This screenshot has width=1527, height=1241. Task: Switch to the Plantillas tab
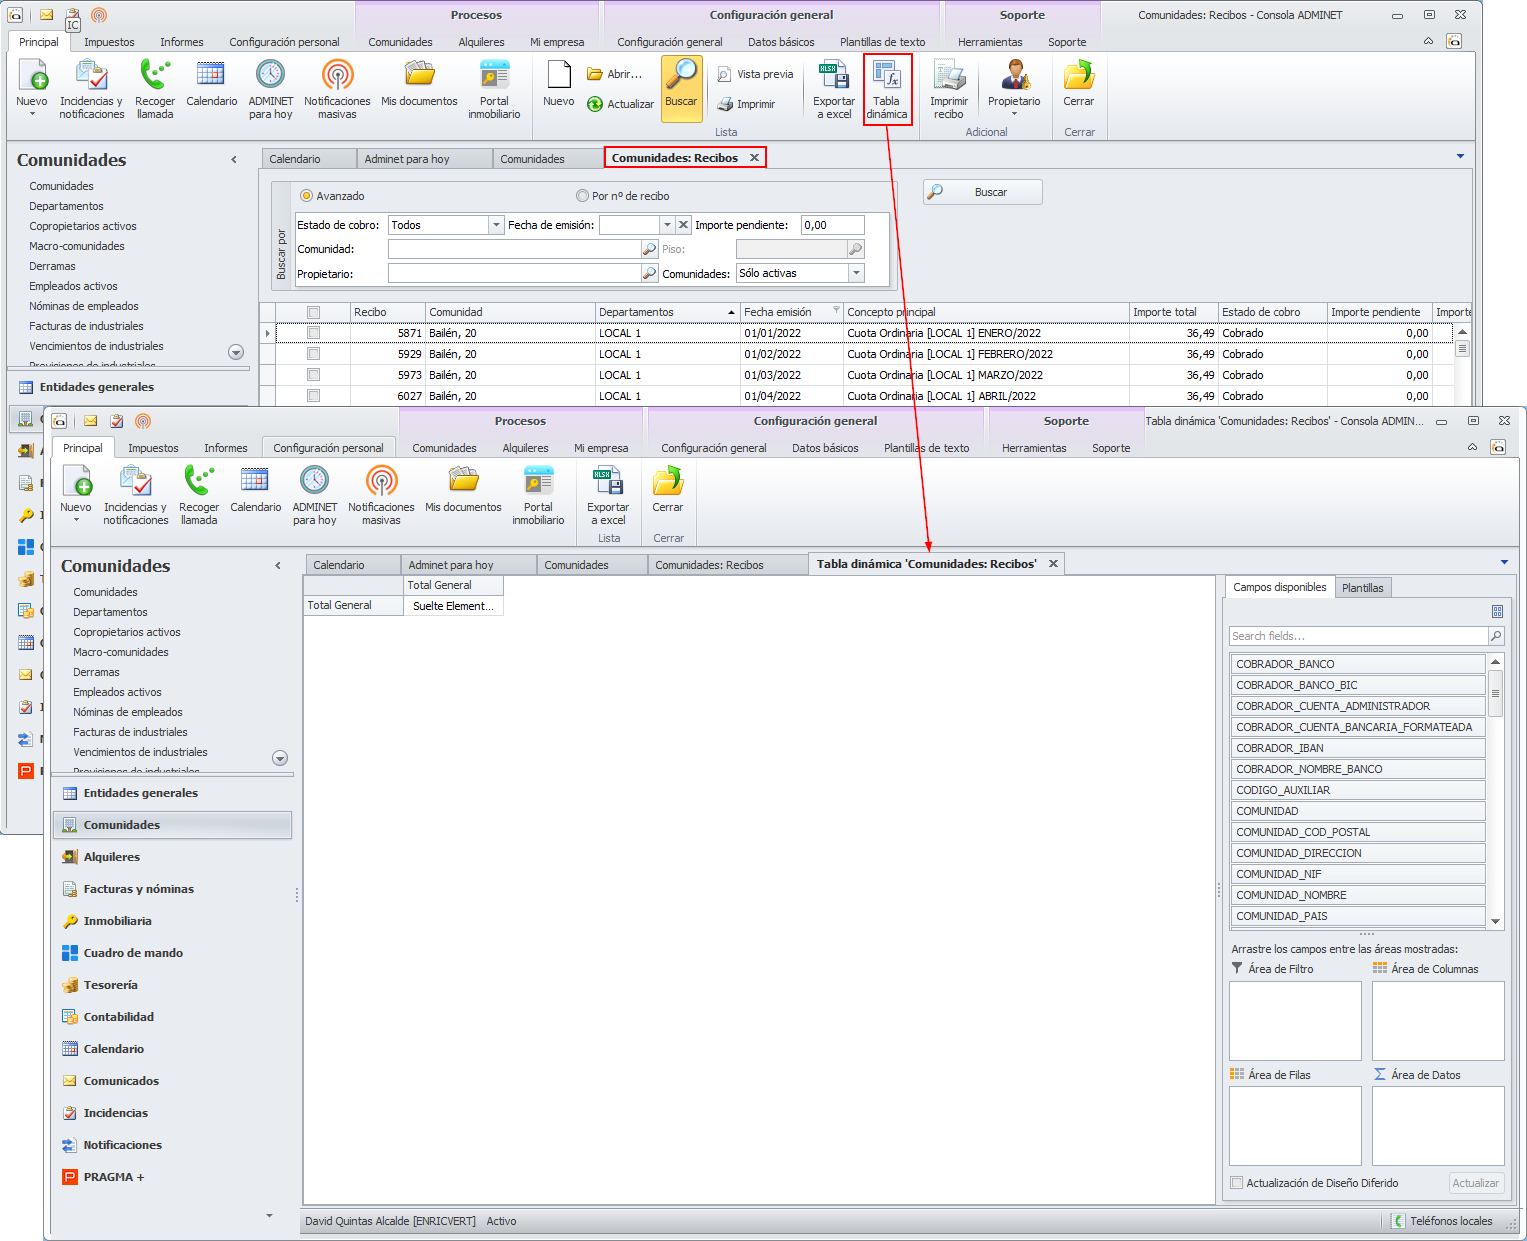click(x=1362, y=588)
